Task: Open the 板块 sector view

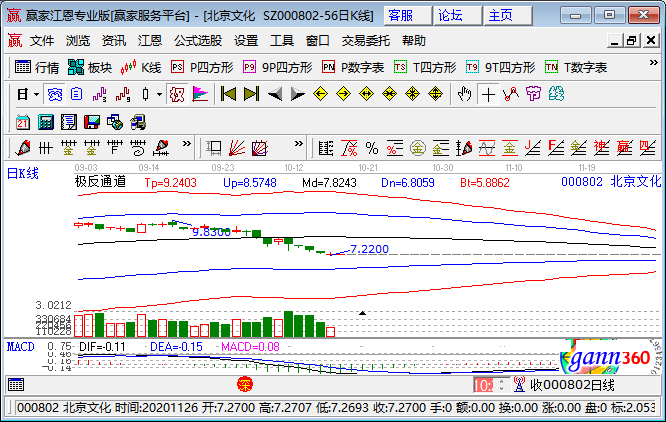Action: (90, 67)
